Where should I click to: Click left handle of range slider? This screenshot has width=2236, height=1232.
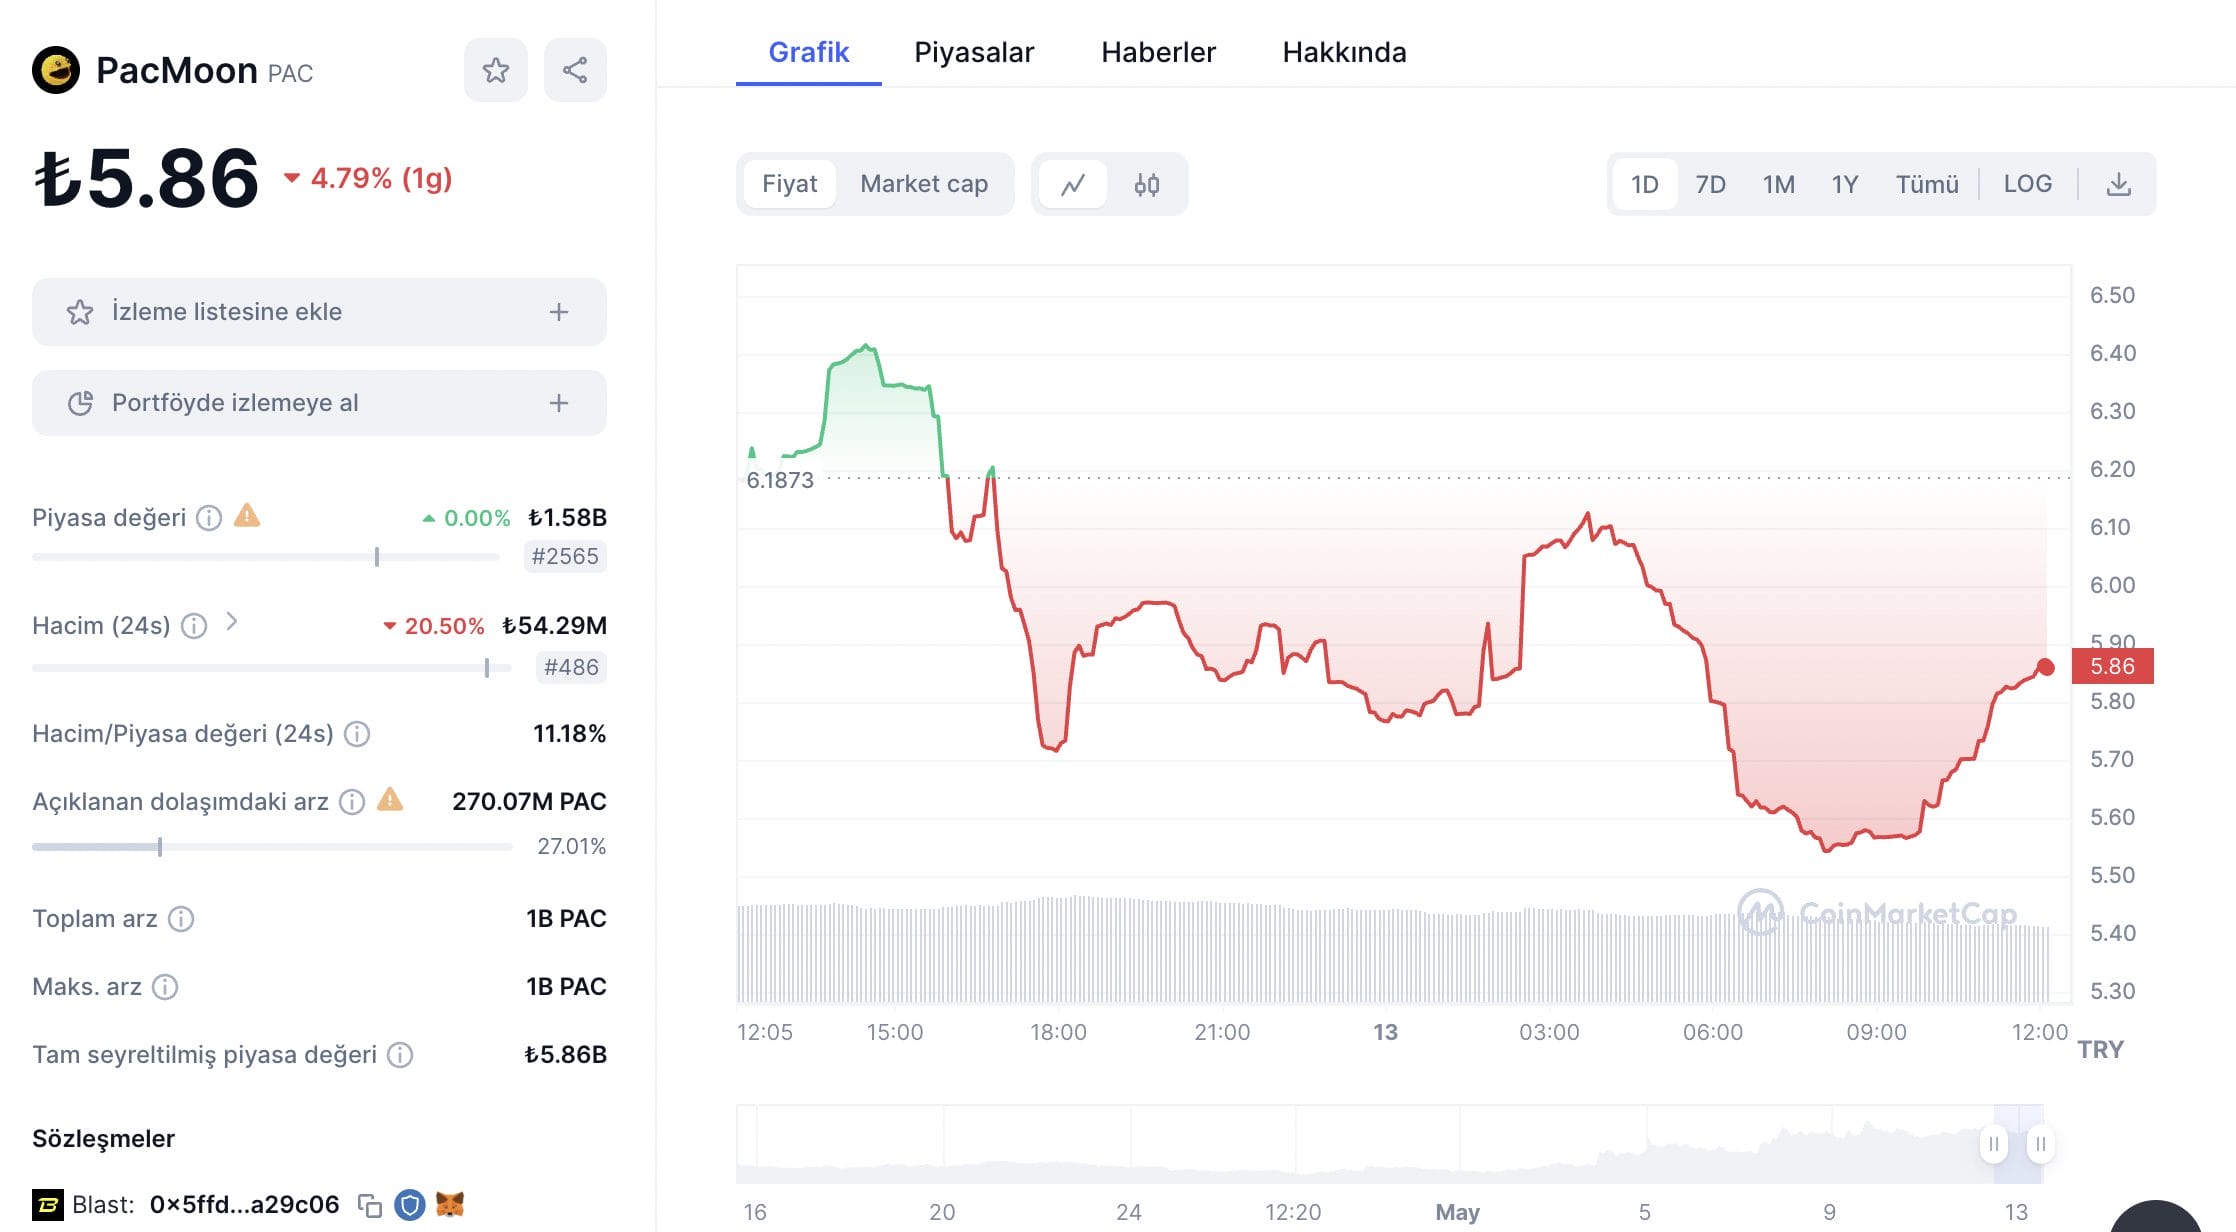click(x=1993, y=1143)
